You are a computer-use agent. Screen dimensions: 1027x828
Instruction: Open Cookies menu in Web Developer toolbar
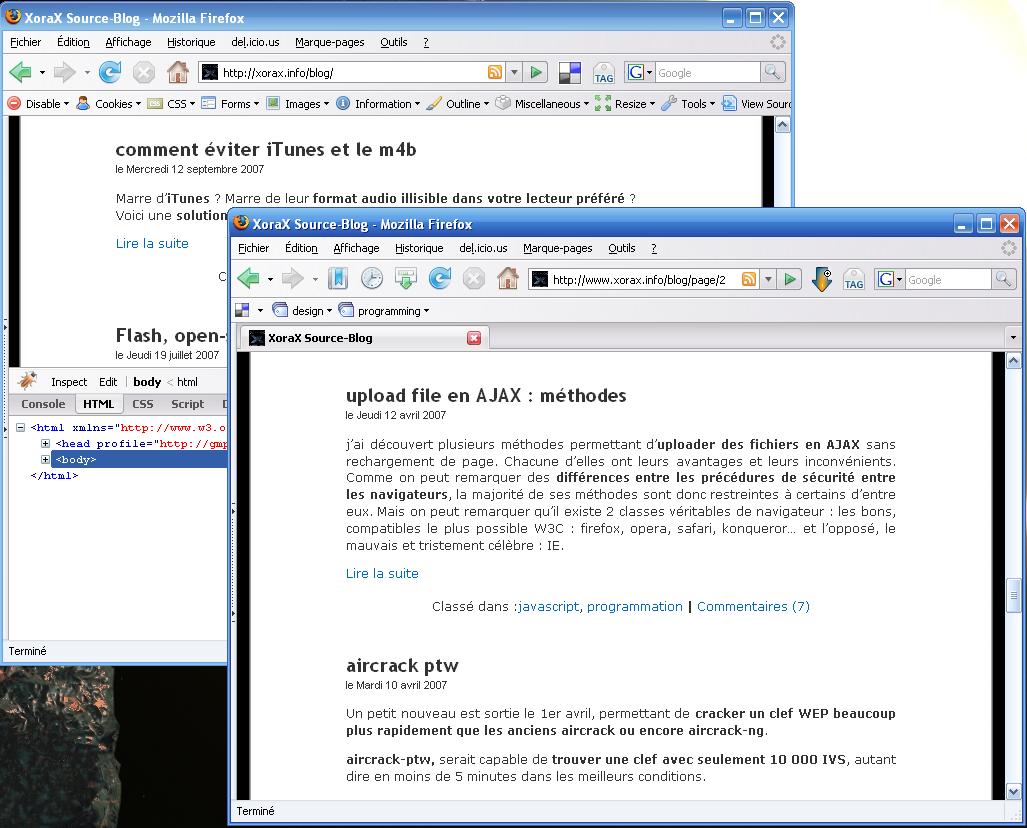coord(109,104)
